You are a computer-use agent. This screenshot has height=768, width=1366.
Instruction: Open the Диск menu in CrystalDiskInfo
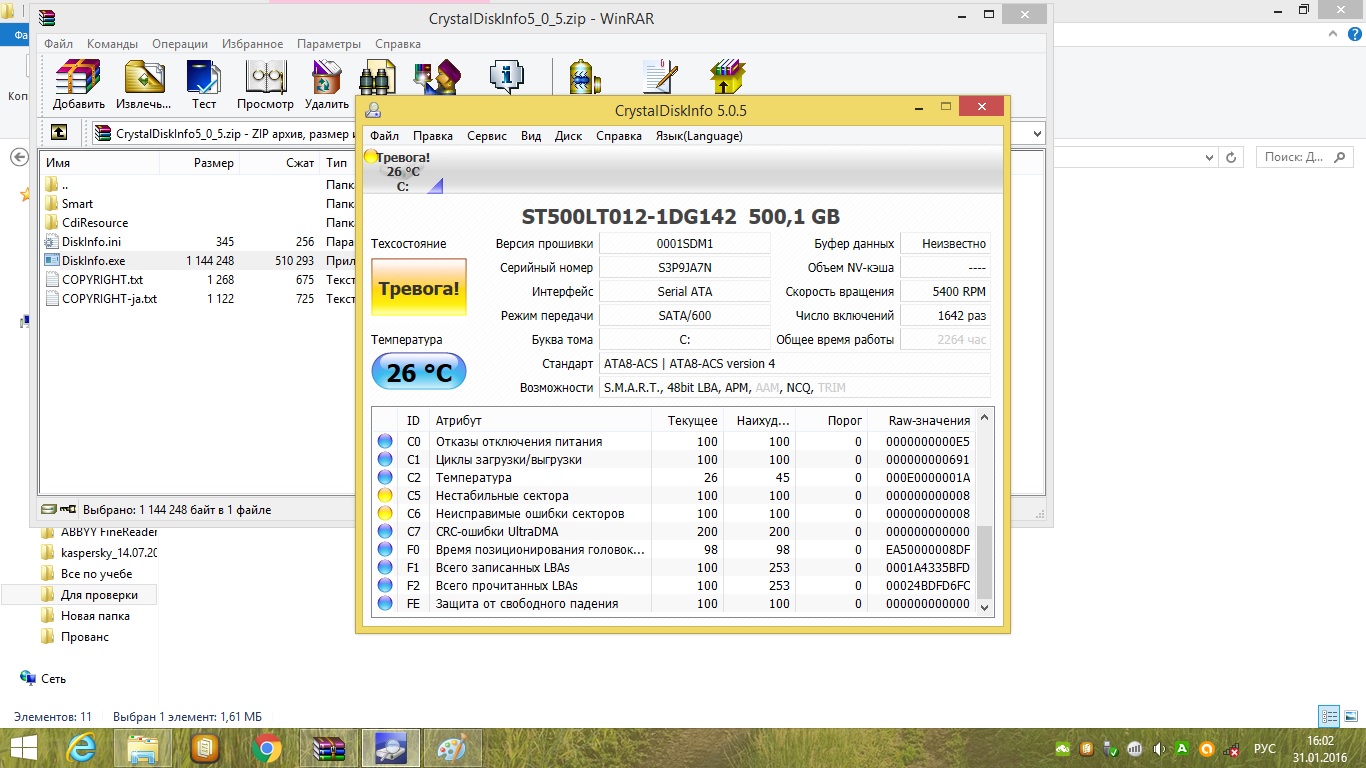pos(568,136)
